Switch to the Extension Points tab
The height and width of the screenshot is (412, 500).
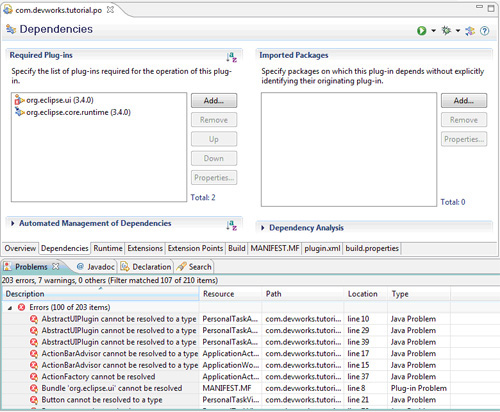click(195, 248)
